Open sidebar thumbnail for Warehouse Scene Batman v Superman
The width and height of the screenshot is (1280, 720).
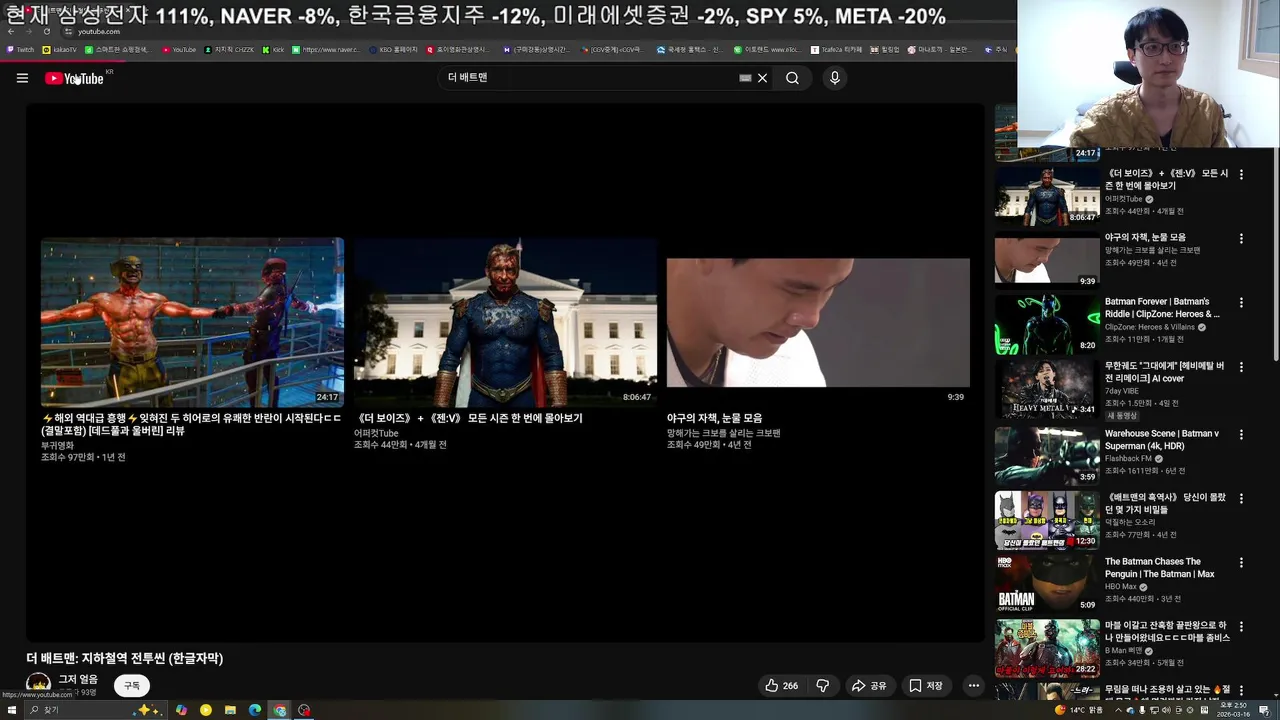click(1047, 456)
